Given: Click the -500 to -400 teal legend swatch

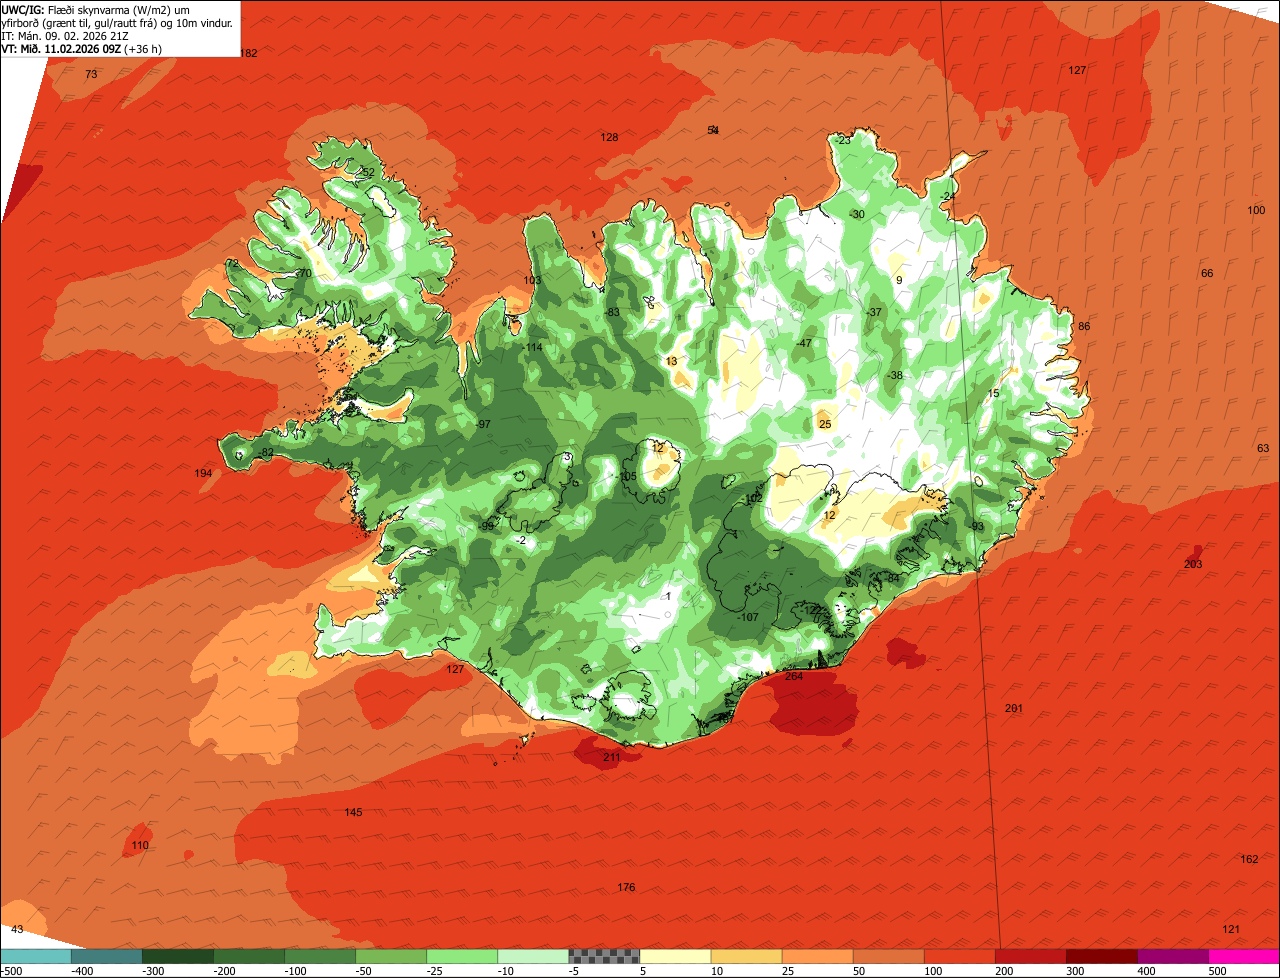Looking at the screenshot, I should point(36,956).
